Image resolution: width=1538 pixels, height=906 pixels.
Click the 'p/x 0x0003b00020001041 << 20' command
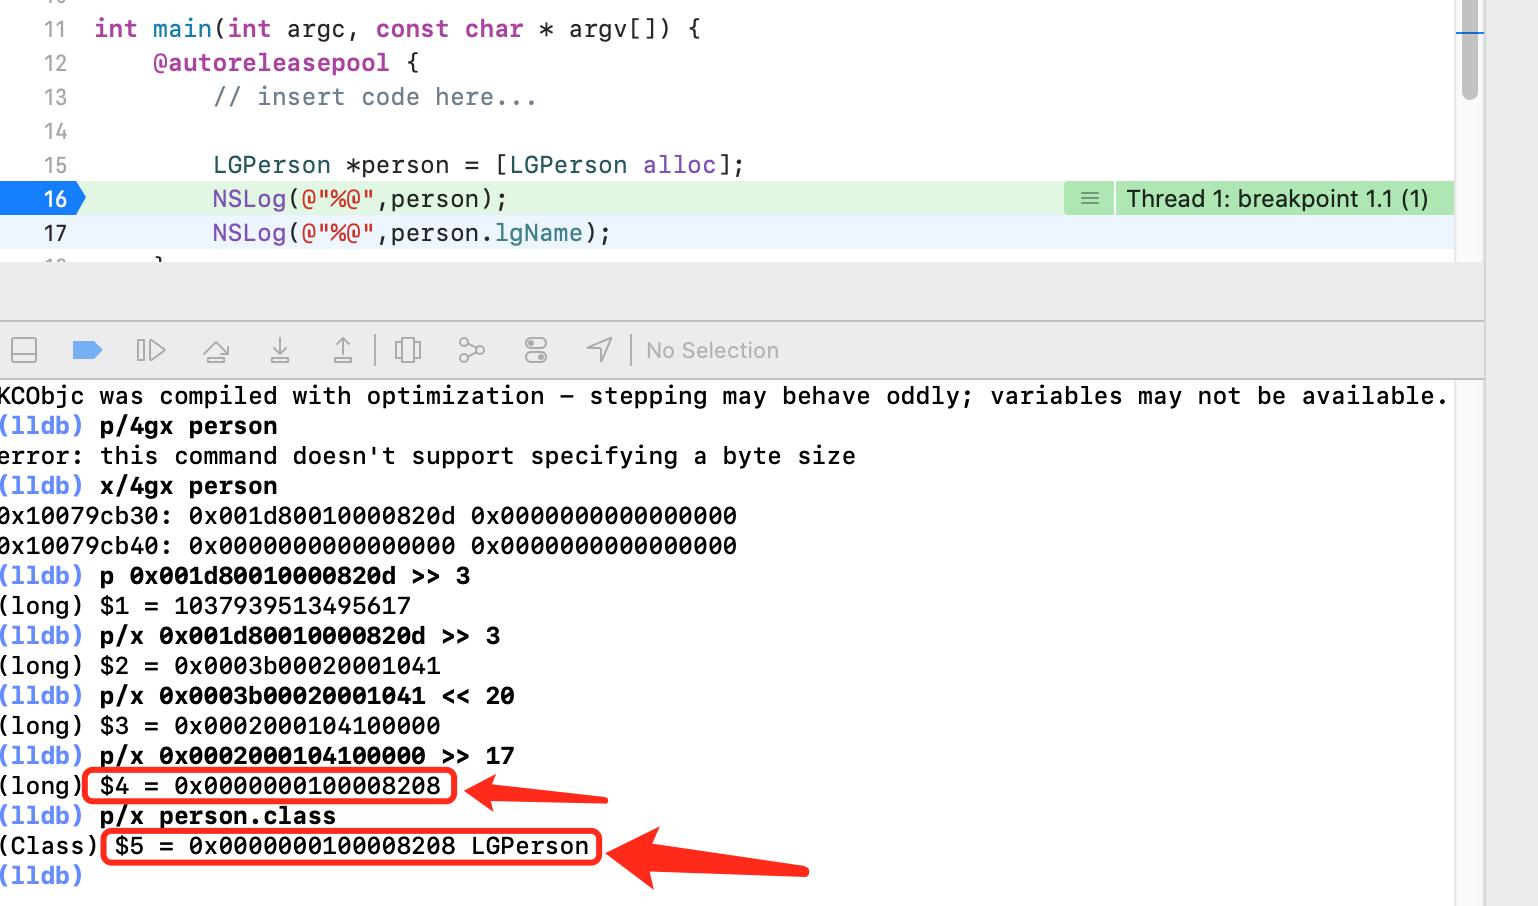click(307, 696)
